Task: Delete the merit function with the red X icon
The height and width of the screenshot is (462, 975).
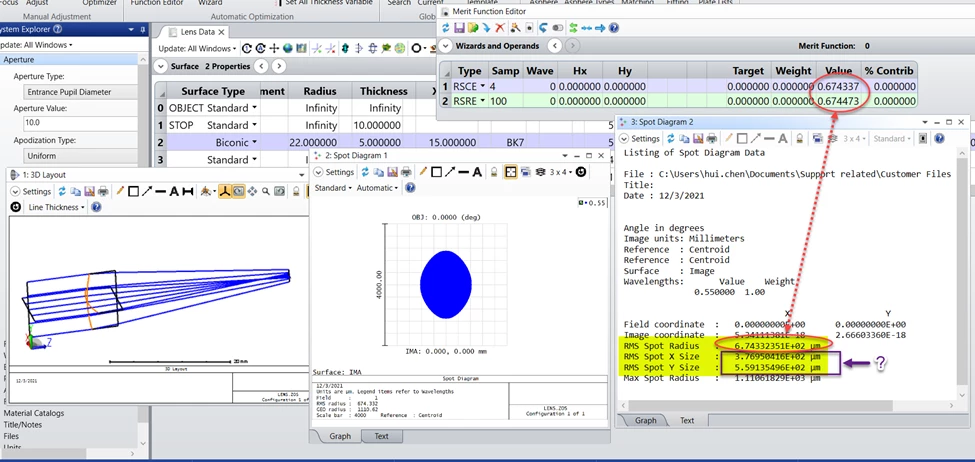Action: pos(500,28)
